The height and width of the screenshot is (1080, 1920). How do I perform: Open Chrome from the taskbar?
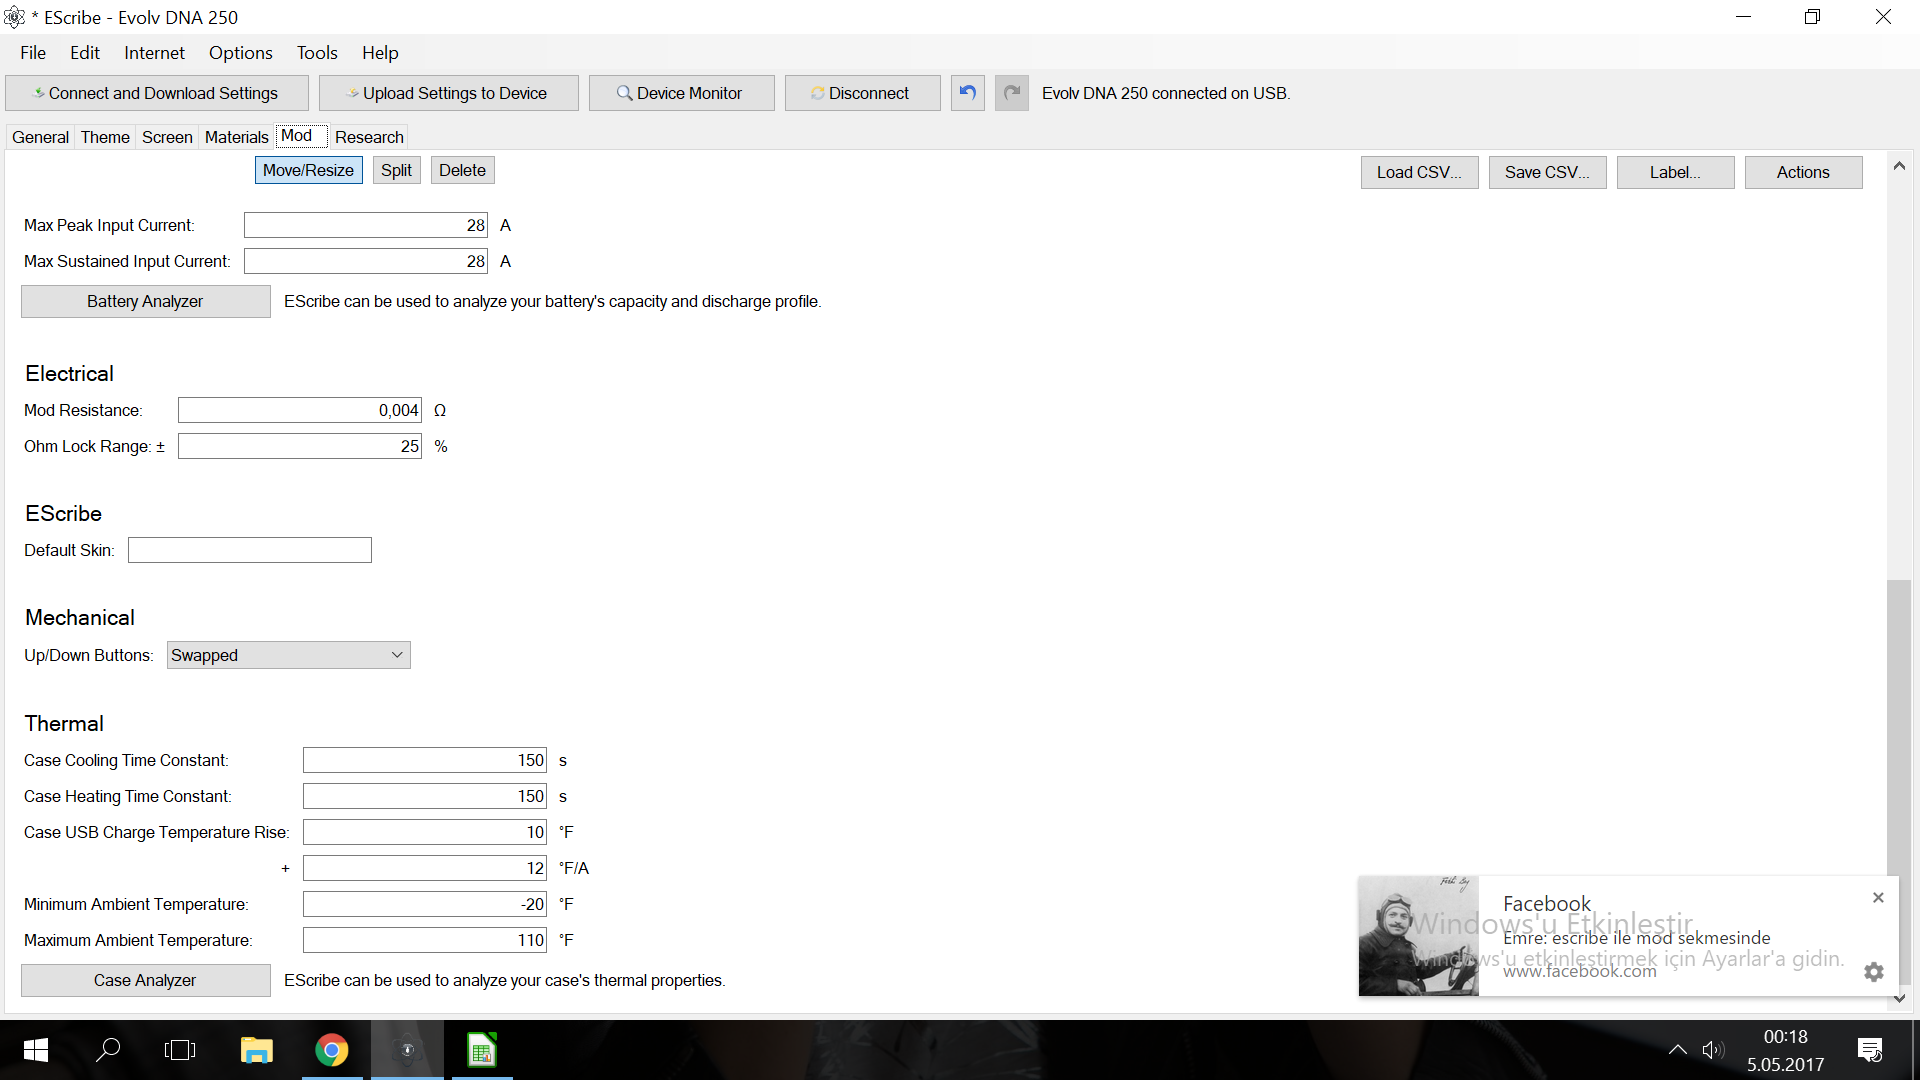[x=332, y=1050]
